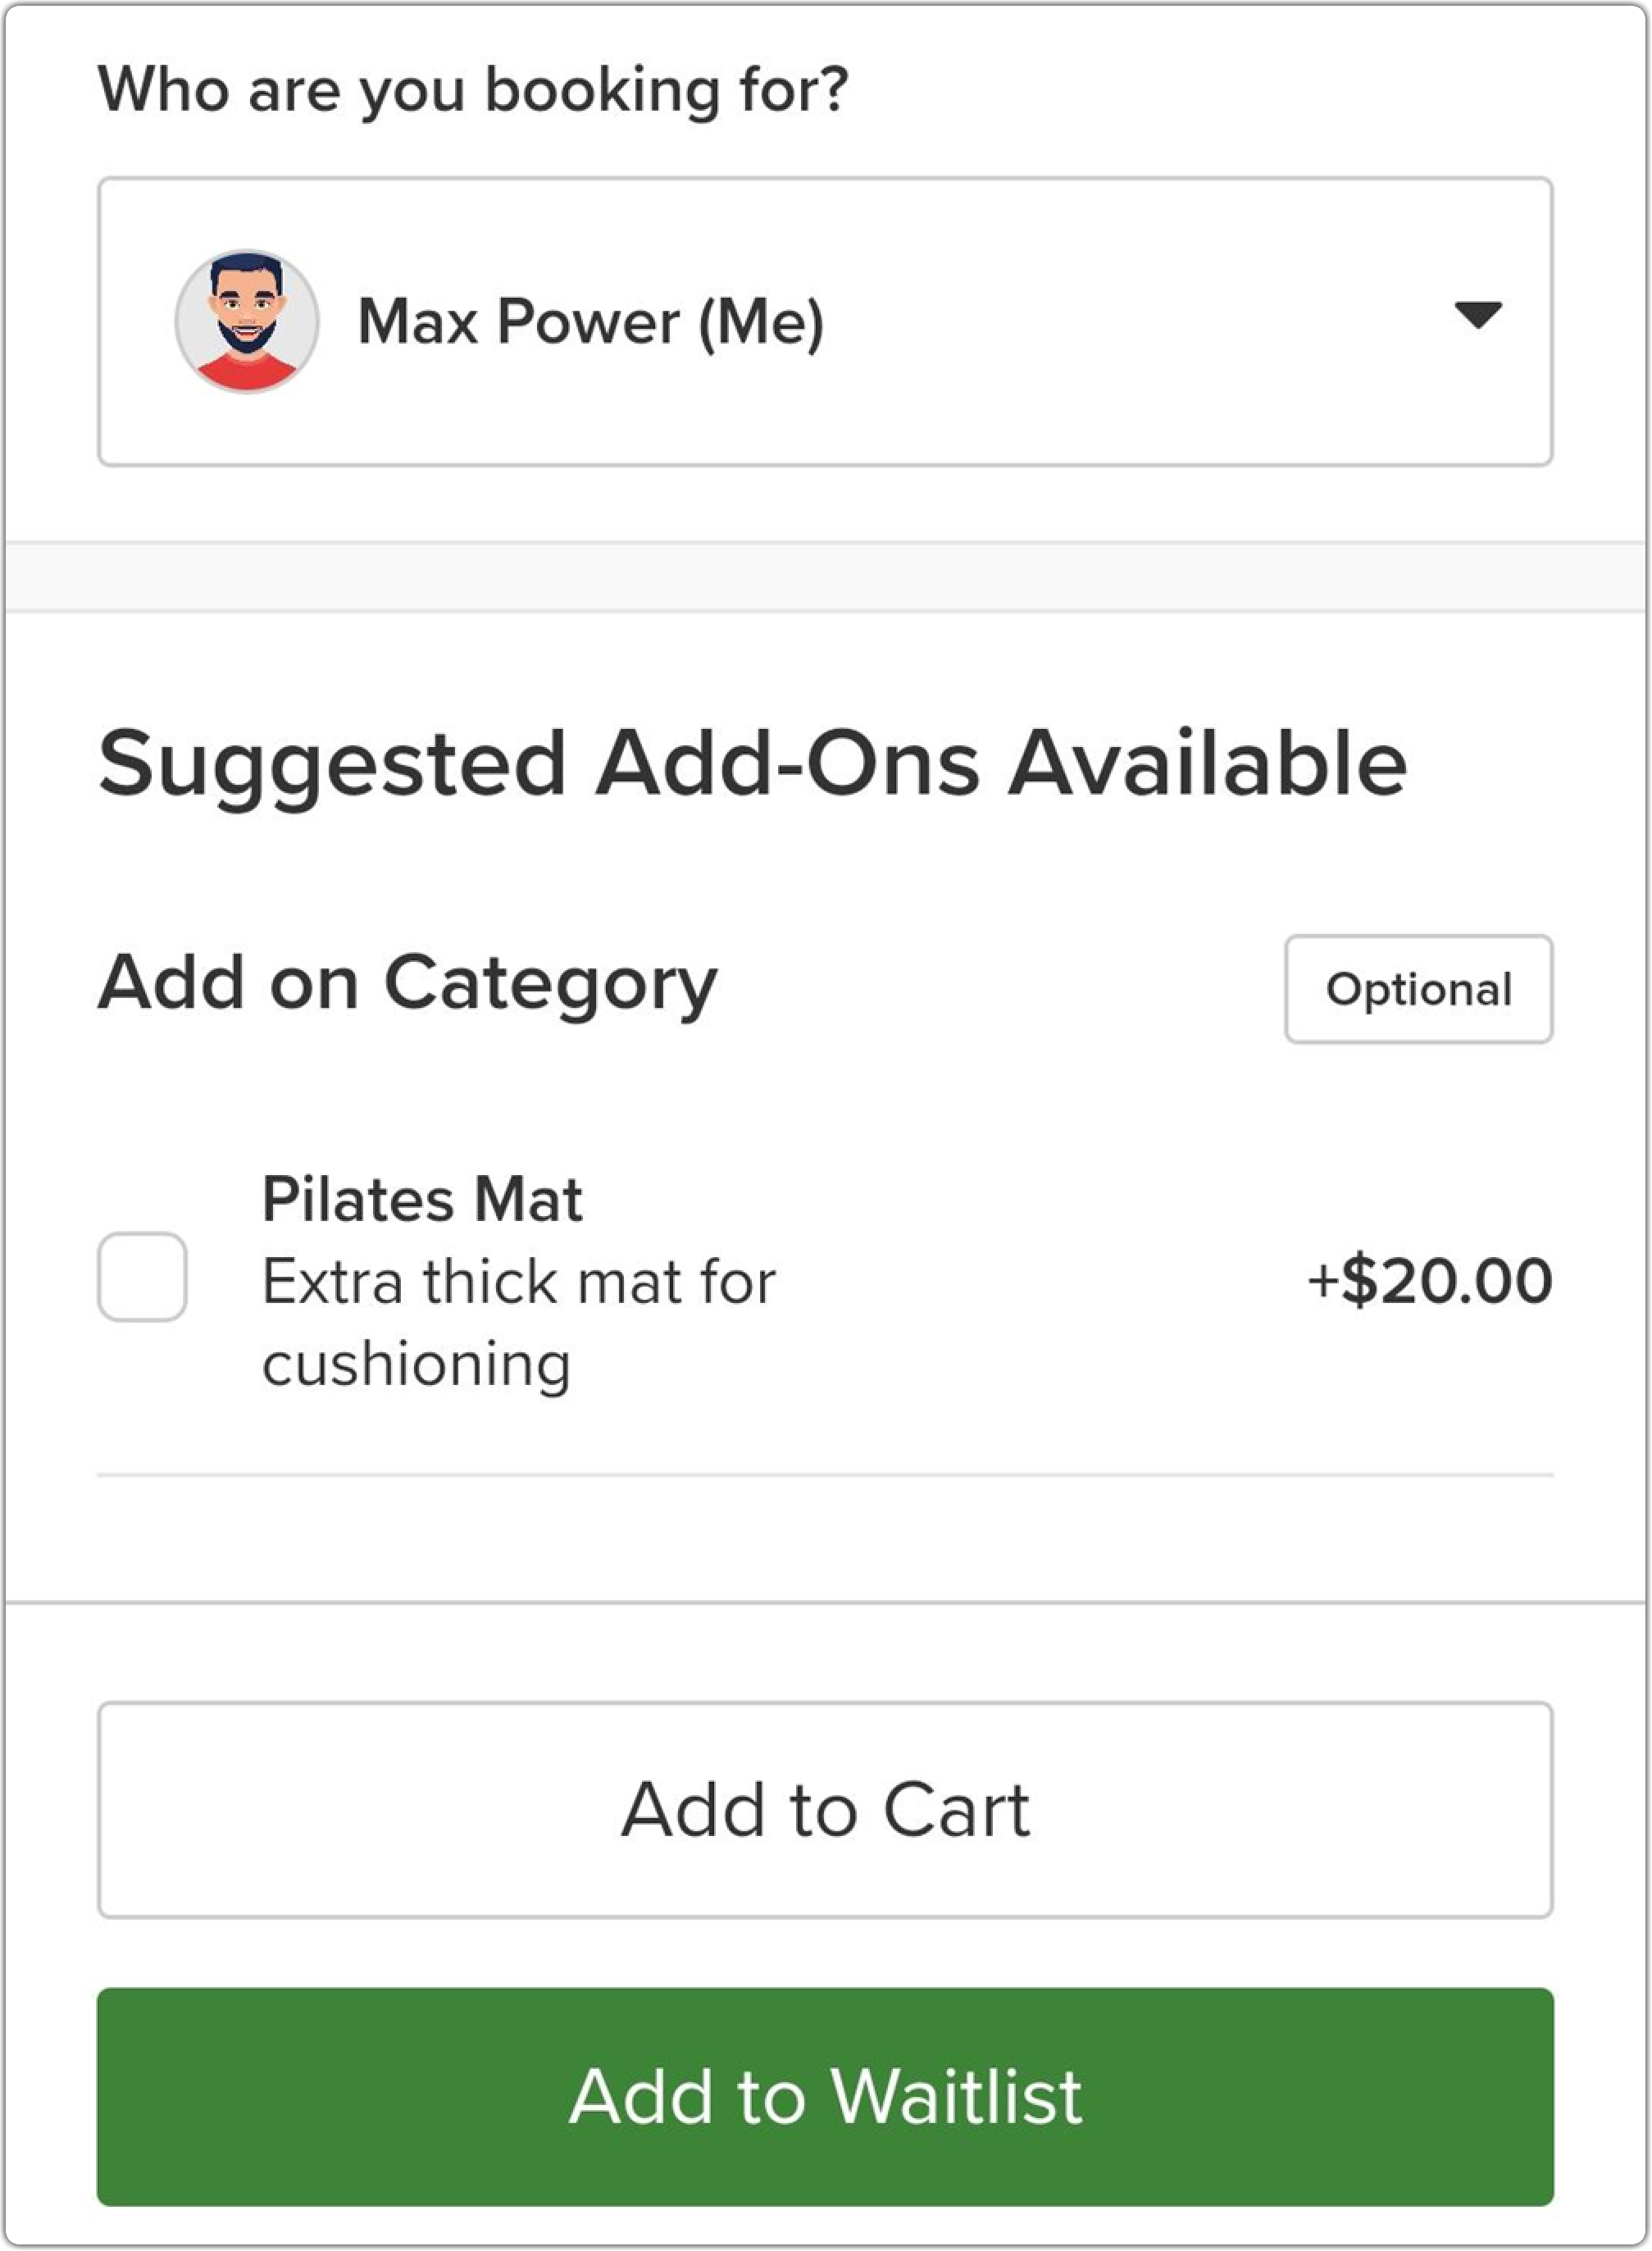Screen dimensions: 1652x2251
Task: Click the word Waitlist on green button
Action: coord(957,2096)
